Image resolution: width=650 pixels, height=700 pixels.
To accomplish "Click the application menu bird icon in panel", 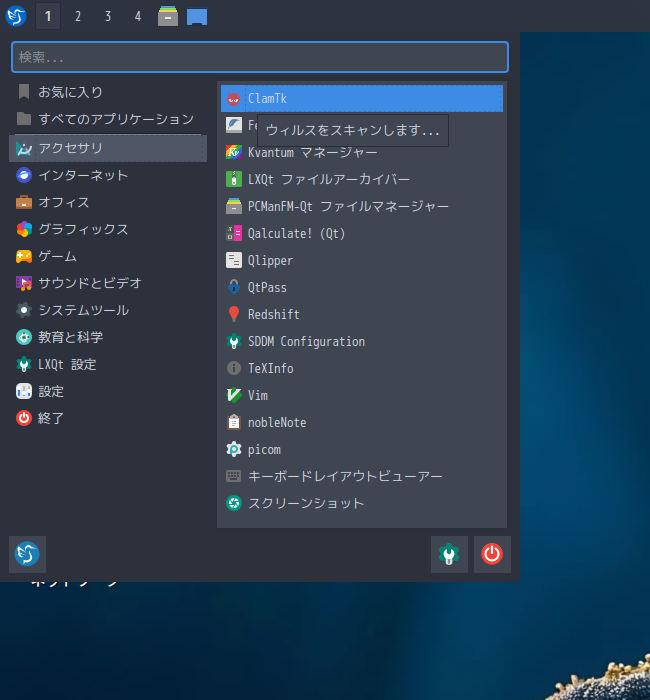I will point(16,16).
